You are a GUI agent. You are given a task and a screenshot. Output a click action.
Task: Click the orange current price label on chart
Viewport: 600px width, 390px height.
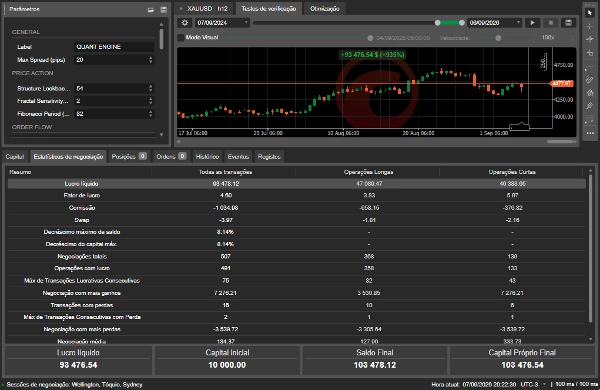click(x=562, y=83)
